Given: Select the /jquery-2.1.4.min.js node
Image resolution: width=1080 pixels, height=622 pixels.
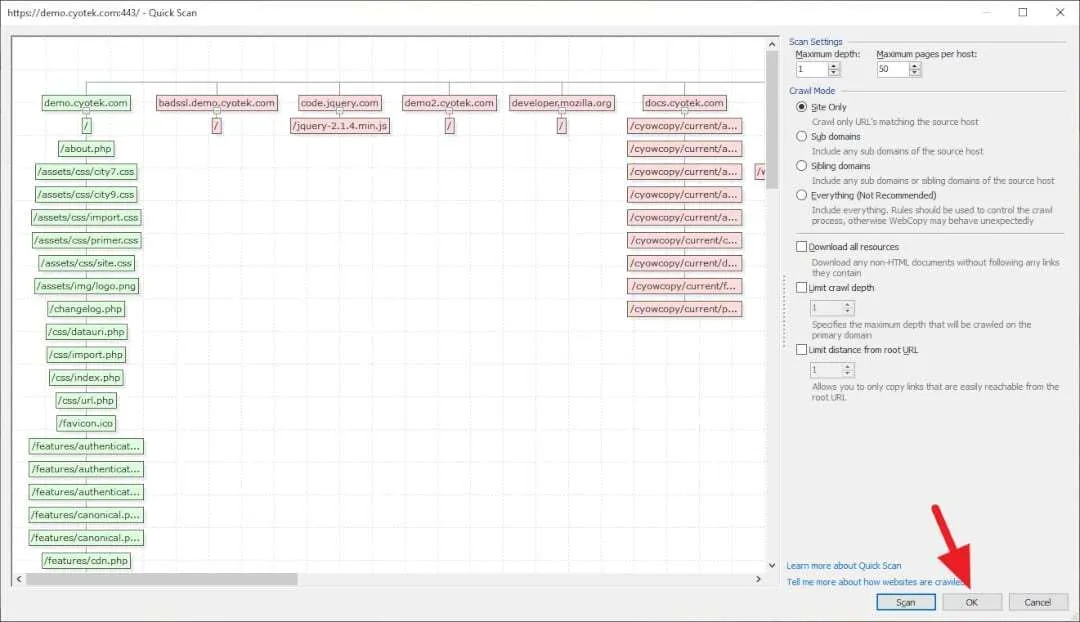Looking at the screenshot, I should click(340, 126).
